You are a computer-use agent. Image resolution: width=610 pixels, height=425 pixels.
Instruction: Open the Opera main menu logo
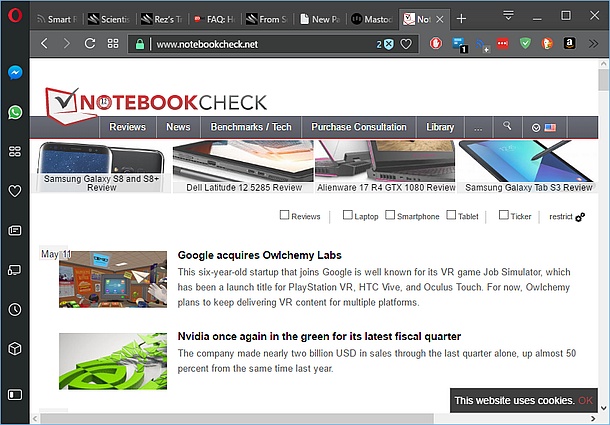[x=15, y=16]
